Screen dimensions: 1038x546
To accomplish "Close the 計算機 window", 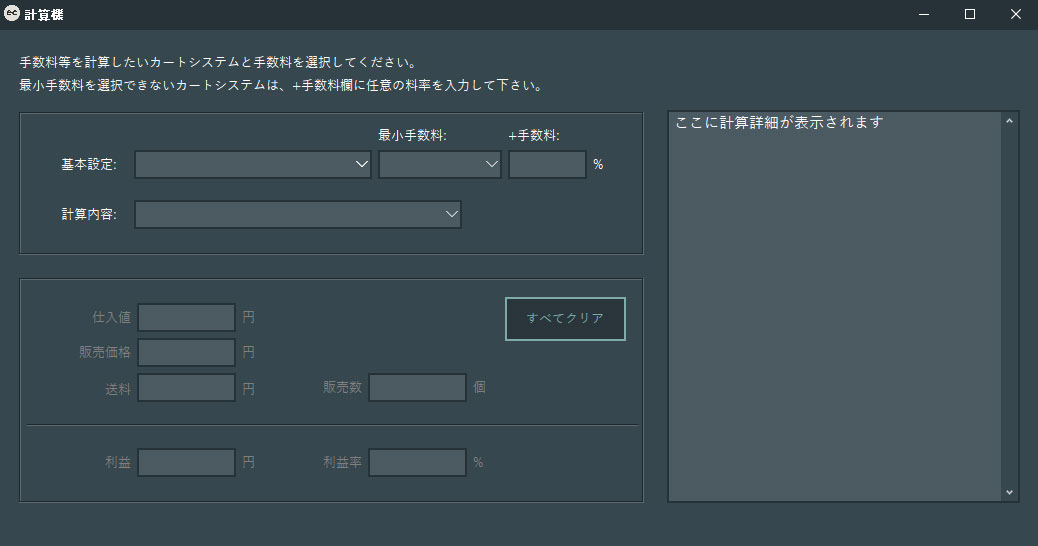I will coord(1015,14).
